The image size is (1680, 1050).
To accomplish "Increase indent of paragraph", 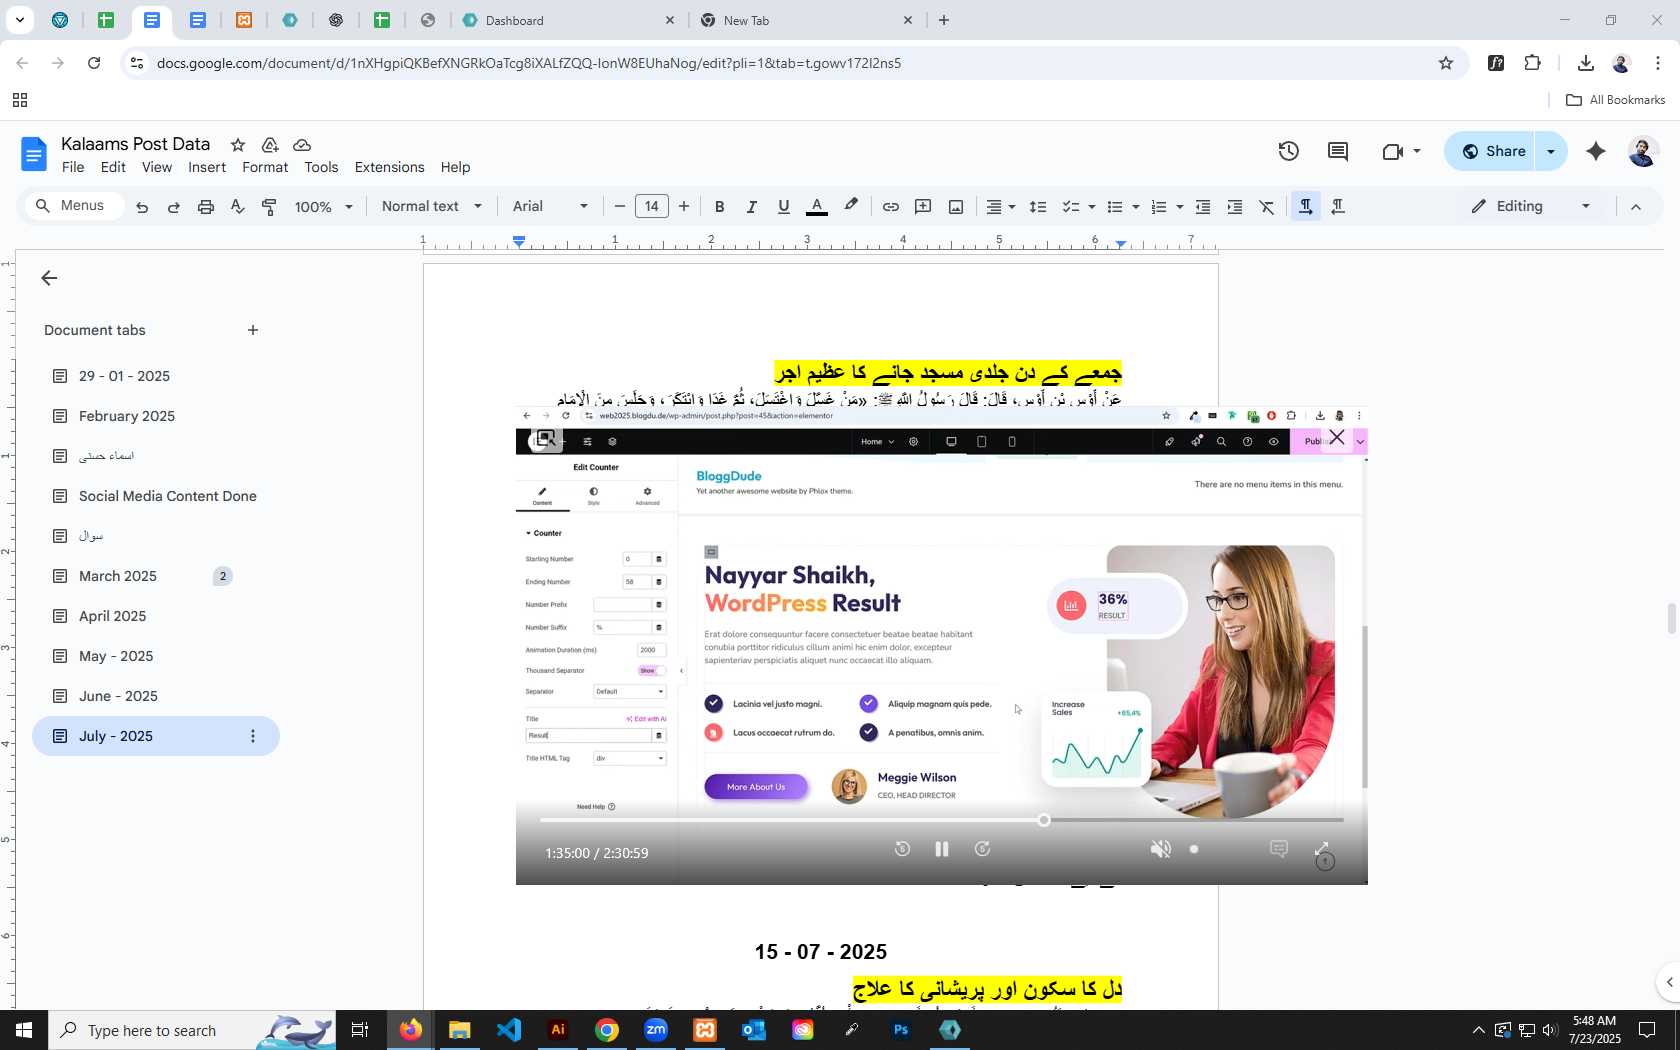I will (x=1235, y=207).
